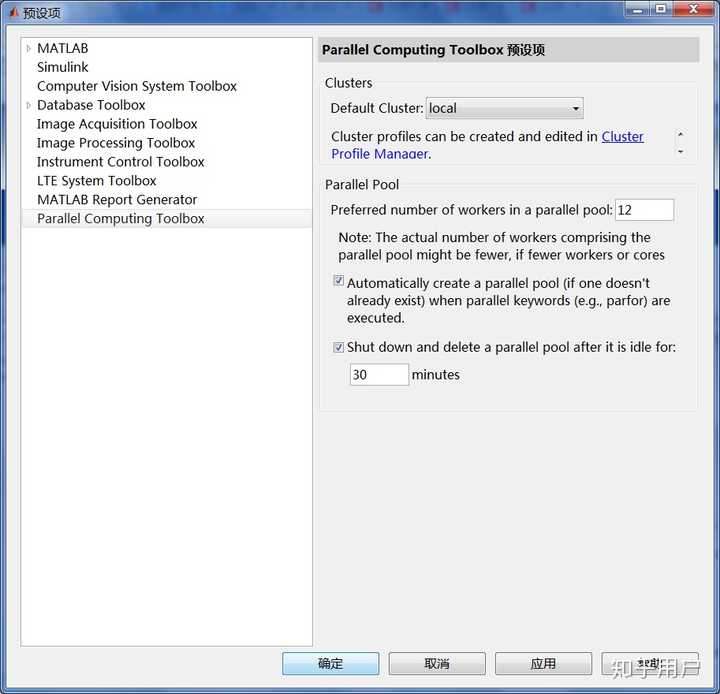720x694 pixels.
Task: Open Computer Vision System Toolbox preferences
Action: tap(137, 86)
